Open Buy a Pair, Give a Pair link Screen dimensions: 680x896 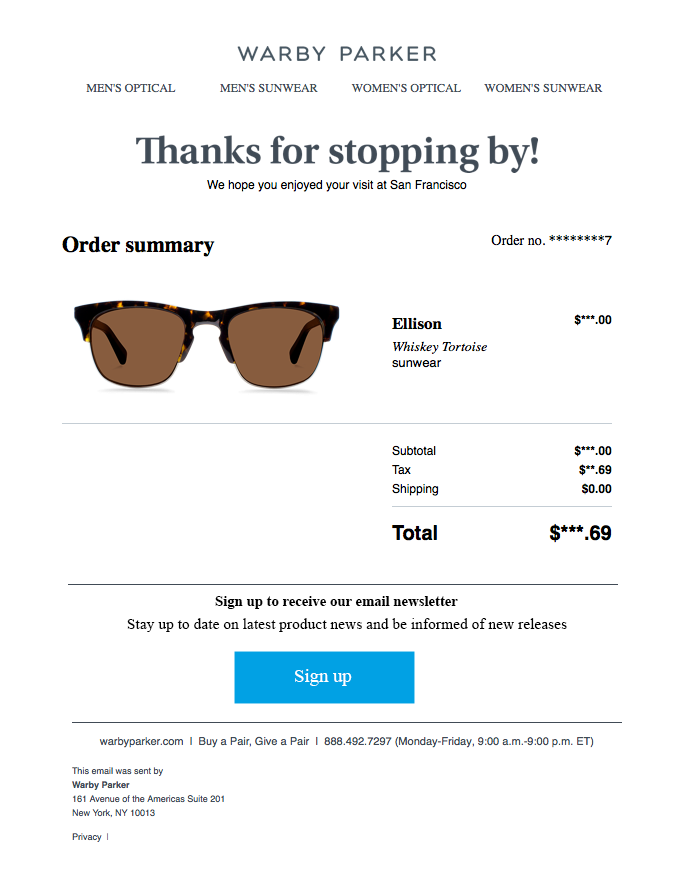click(254, 741)
